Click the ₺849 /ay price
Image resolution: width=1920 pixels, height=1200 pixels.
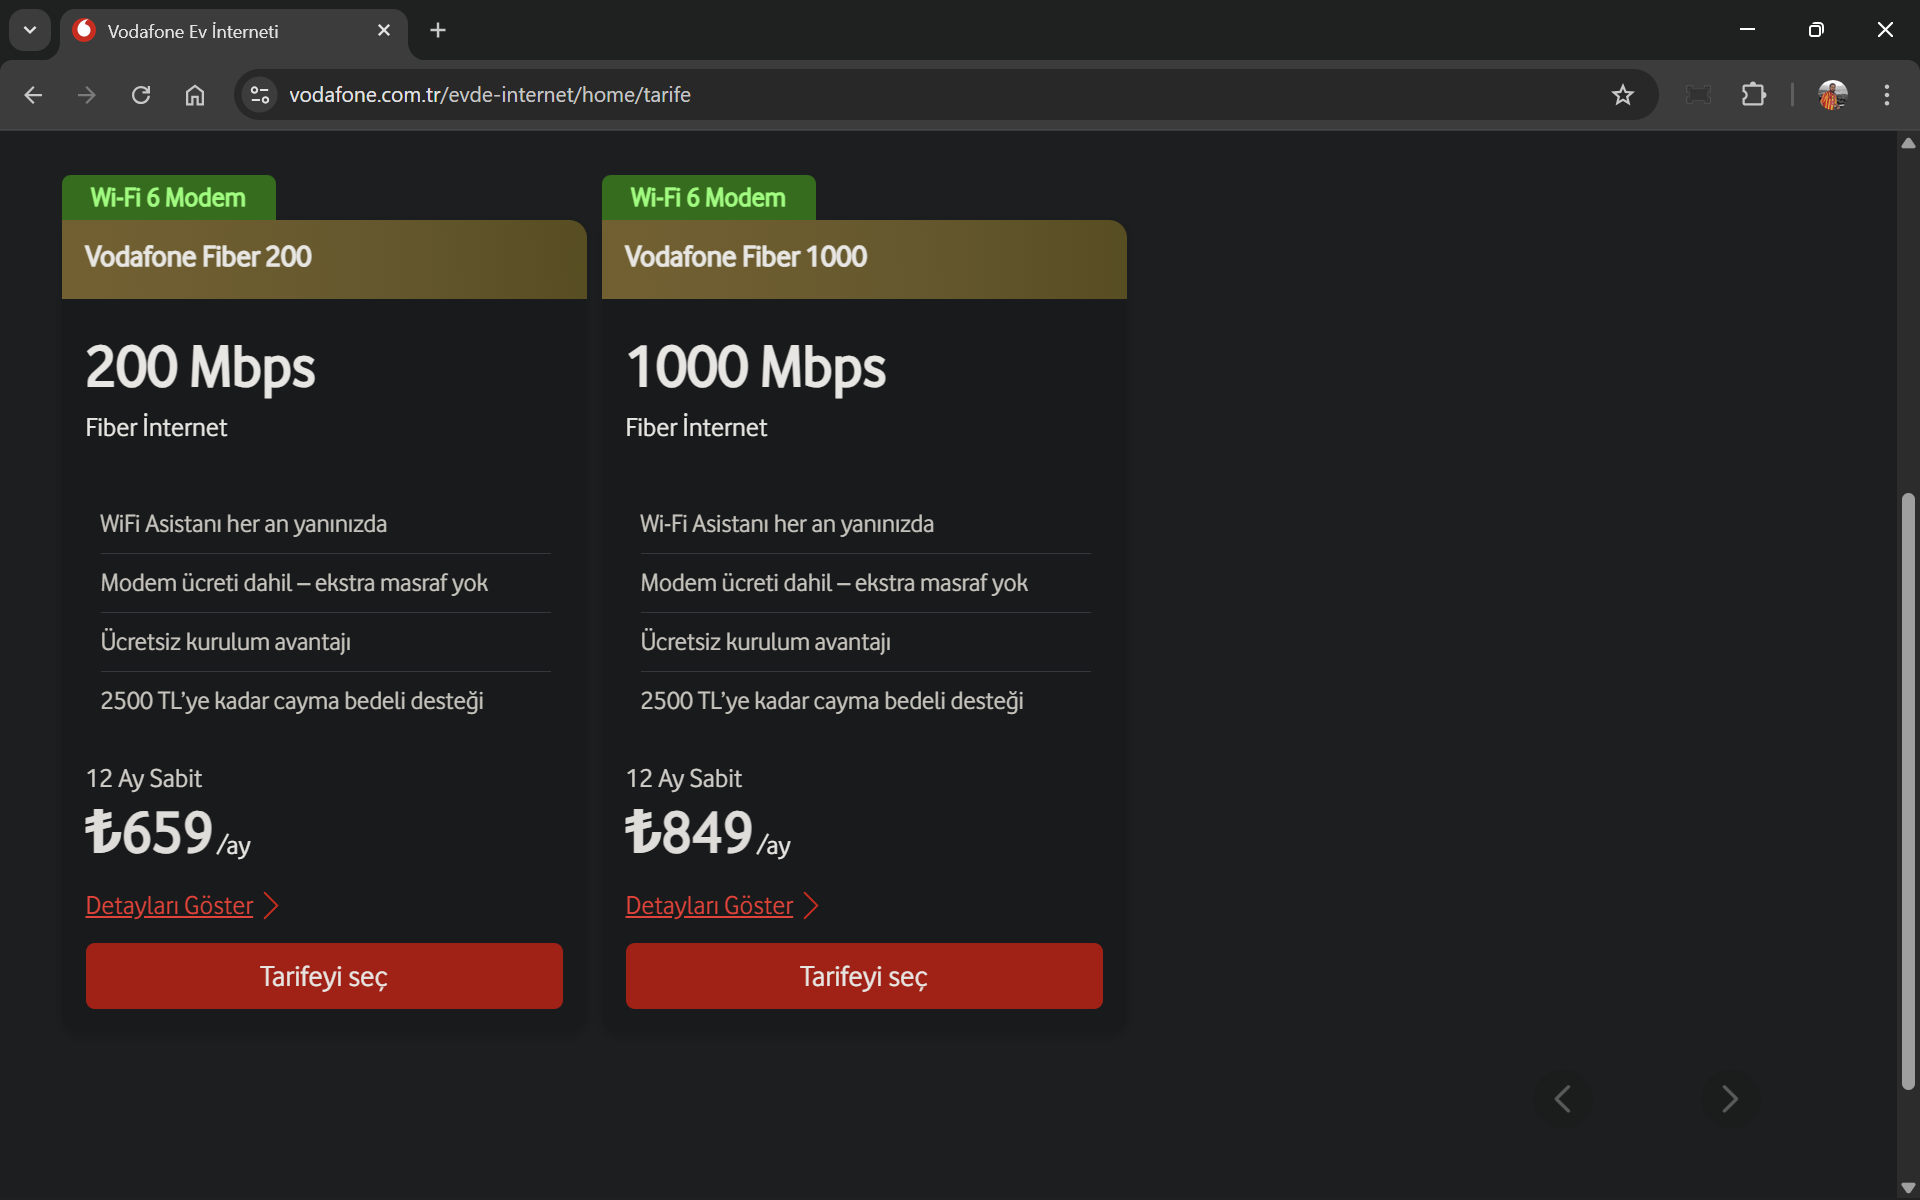tap(708, 833)
